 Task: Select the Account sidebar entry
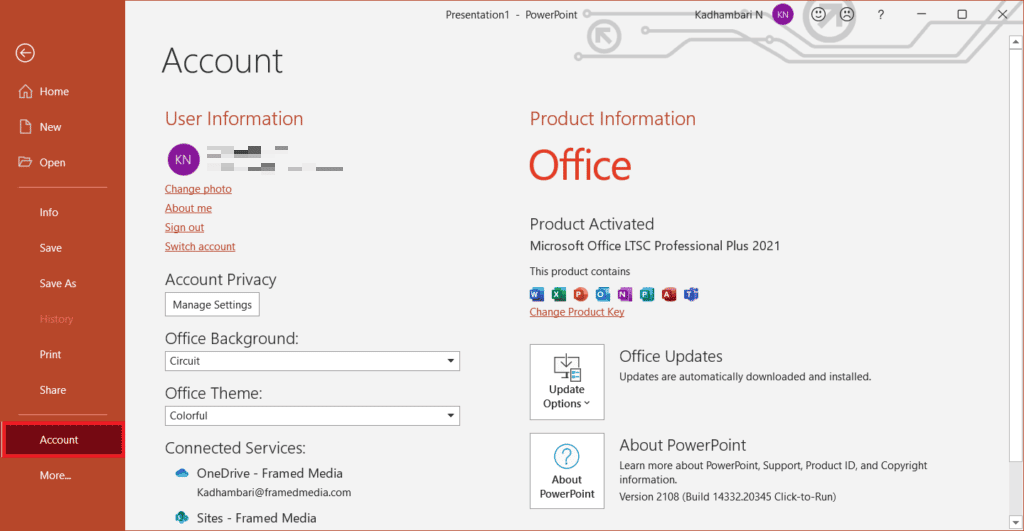coord(63,440)
